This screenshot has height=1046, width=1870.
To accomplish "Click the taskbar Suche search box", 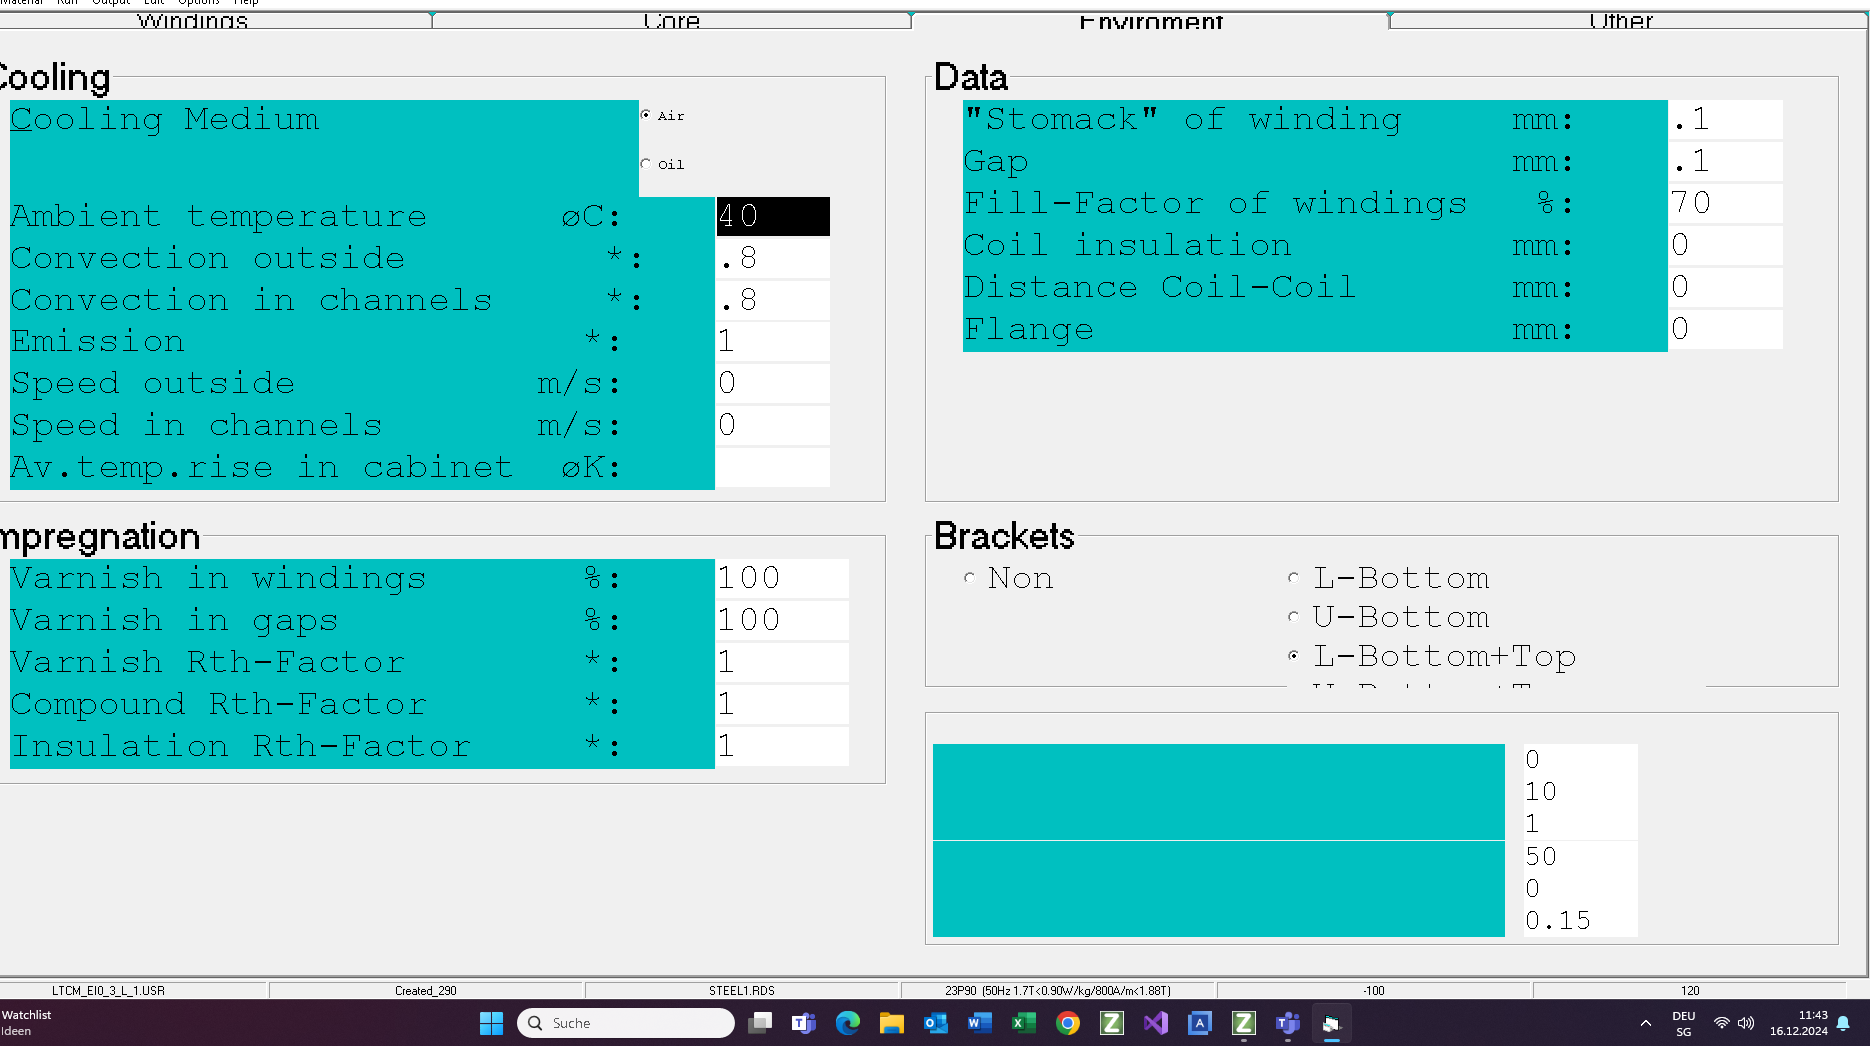I will 626,1023.
